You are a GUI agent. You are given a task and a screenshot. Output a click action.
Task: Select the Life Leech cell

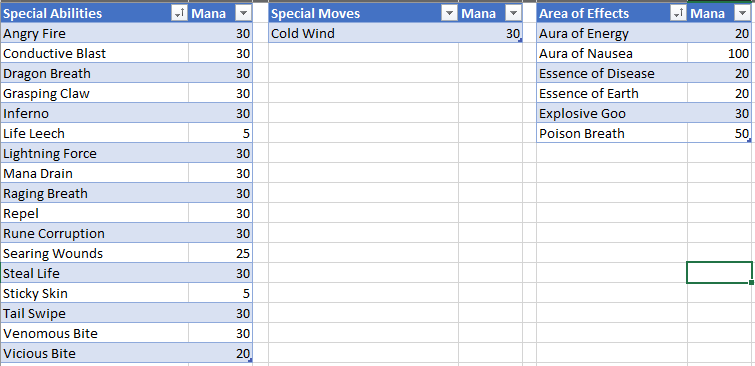coord(94,133)
